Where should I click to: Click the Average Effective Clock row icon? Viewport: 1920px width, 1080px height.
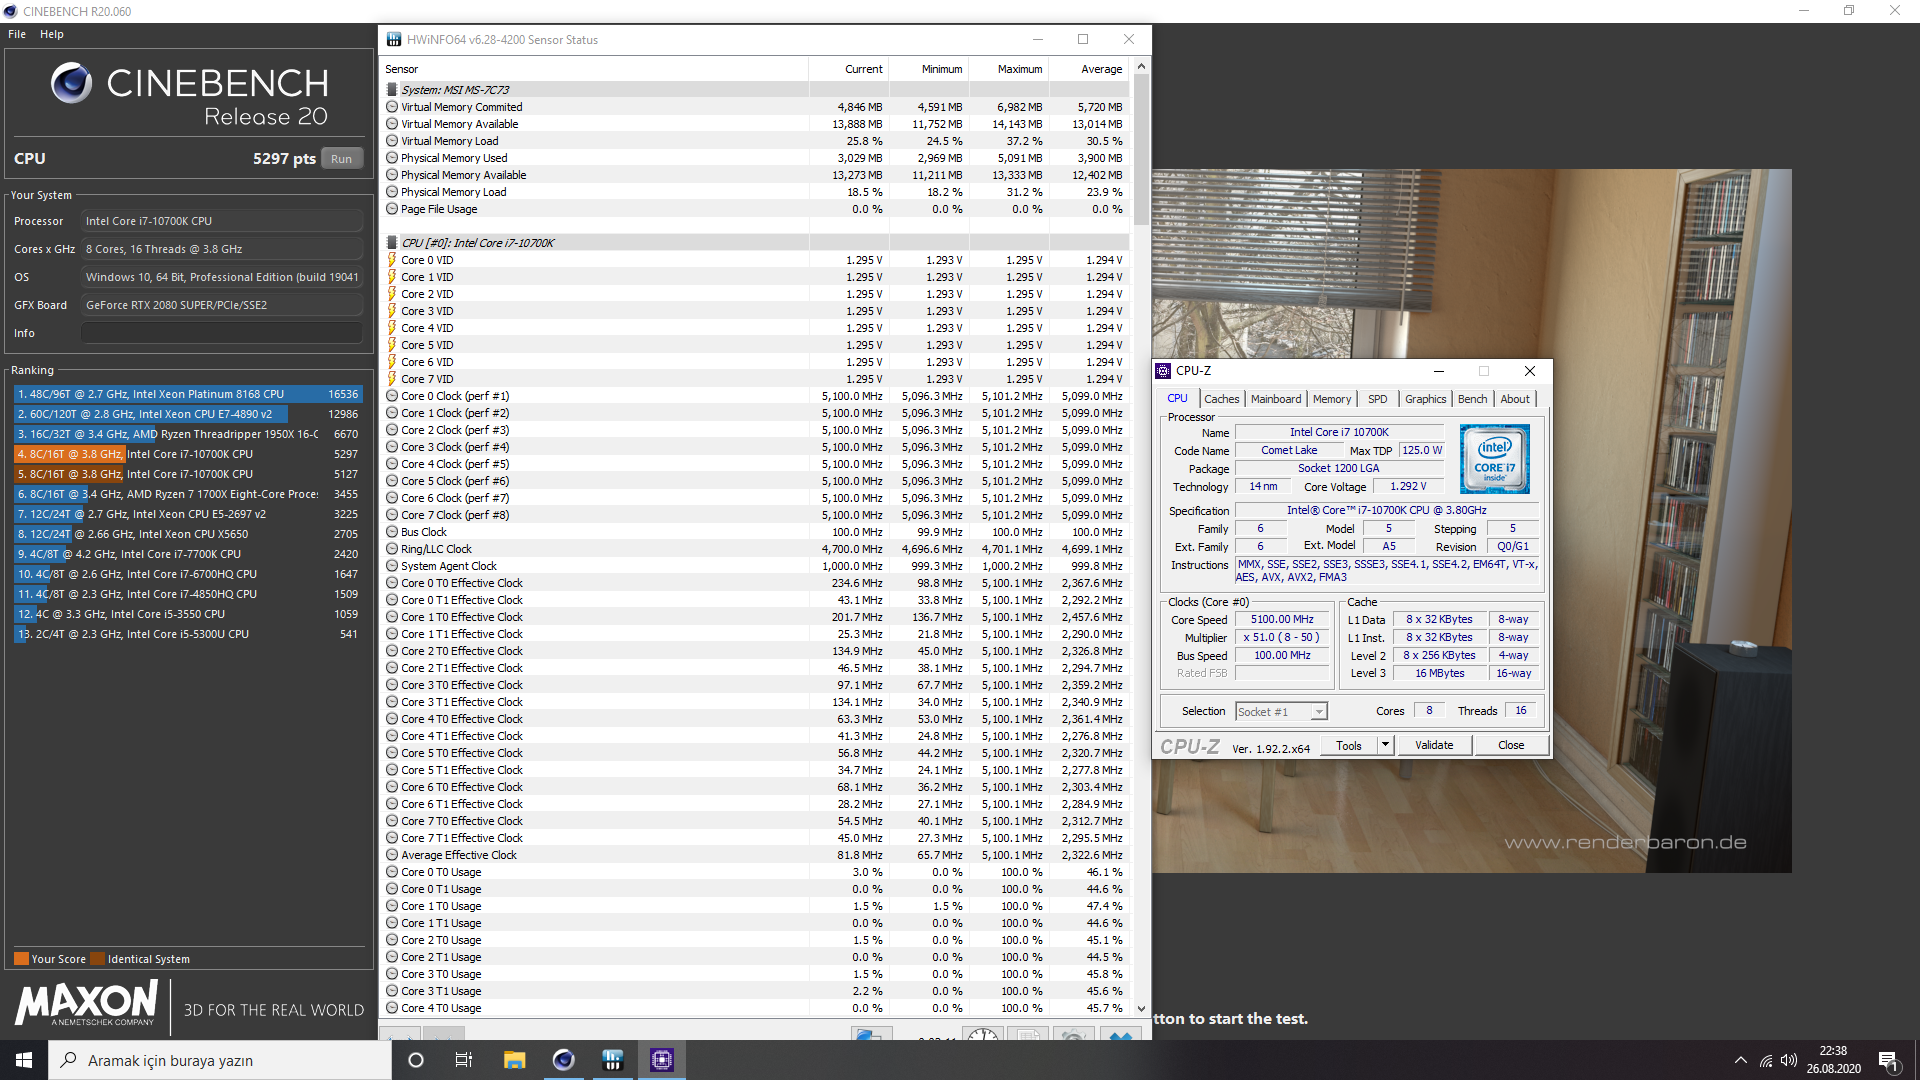(392, 855)
